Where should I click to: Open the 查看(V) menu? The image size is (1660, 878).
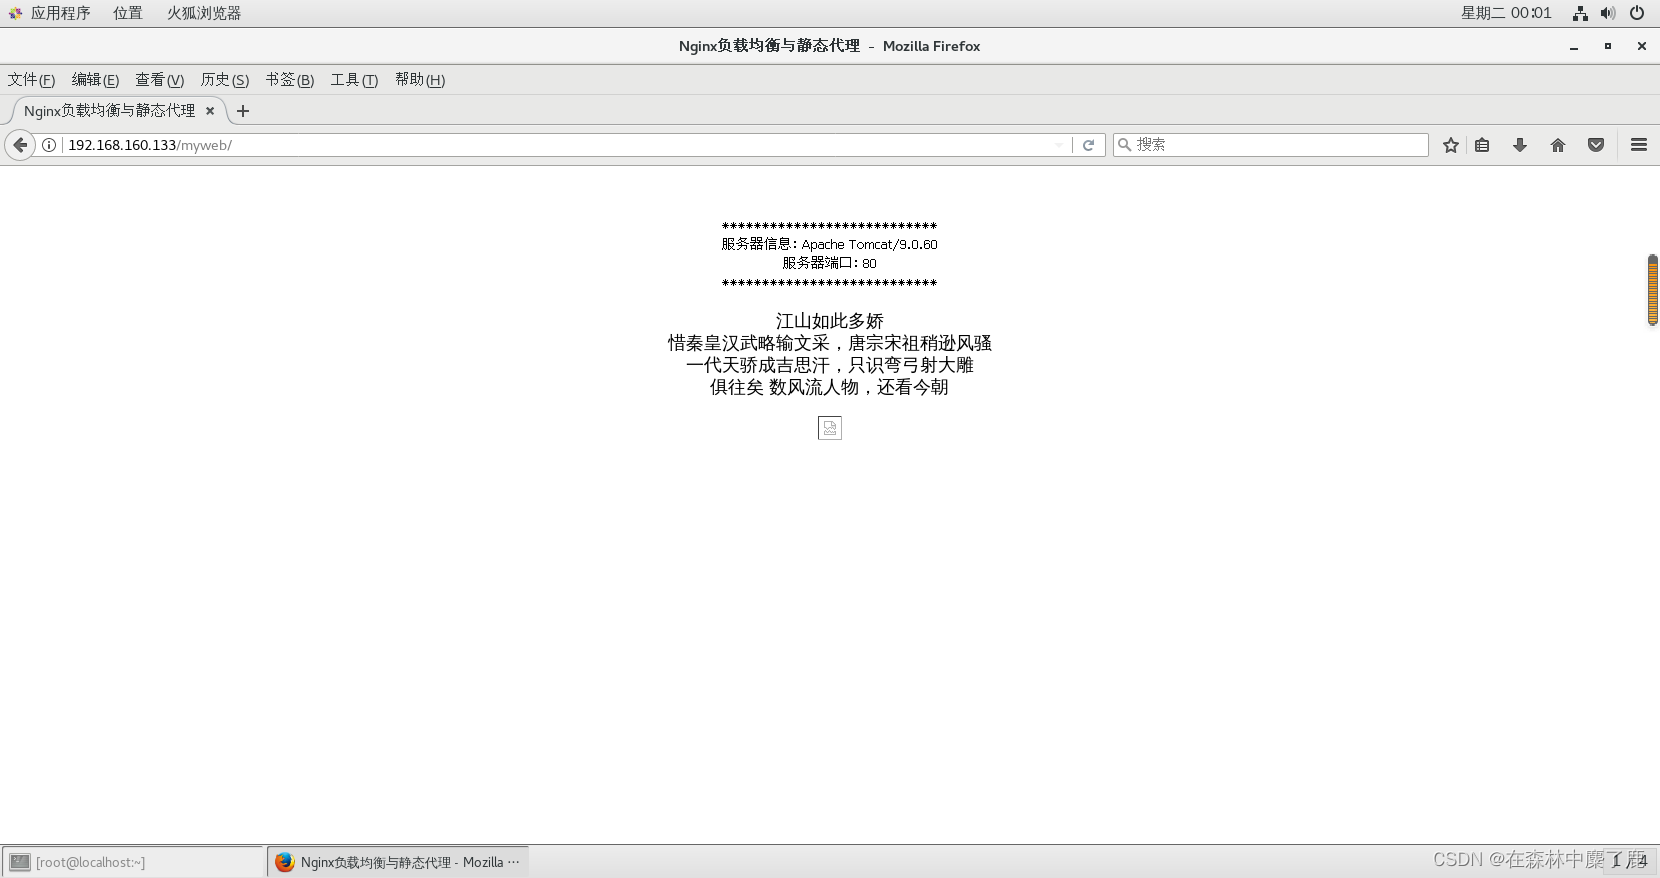point(160,80)
